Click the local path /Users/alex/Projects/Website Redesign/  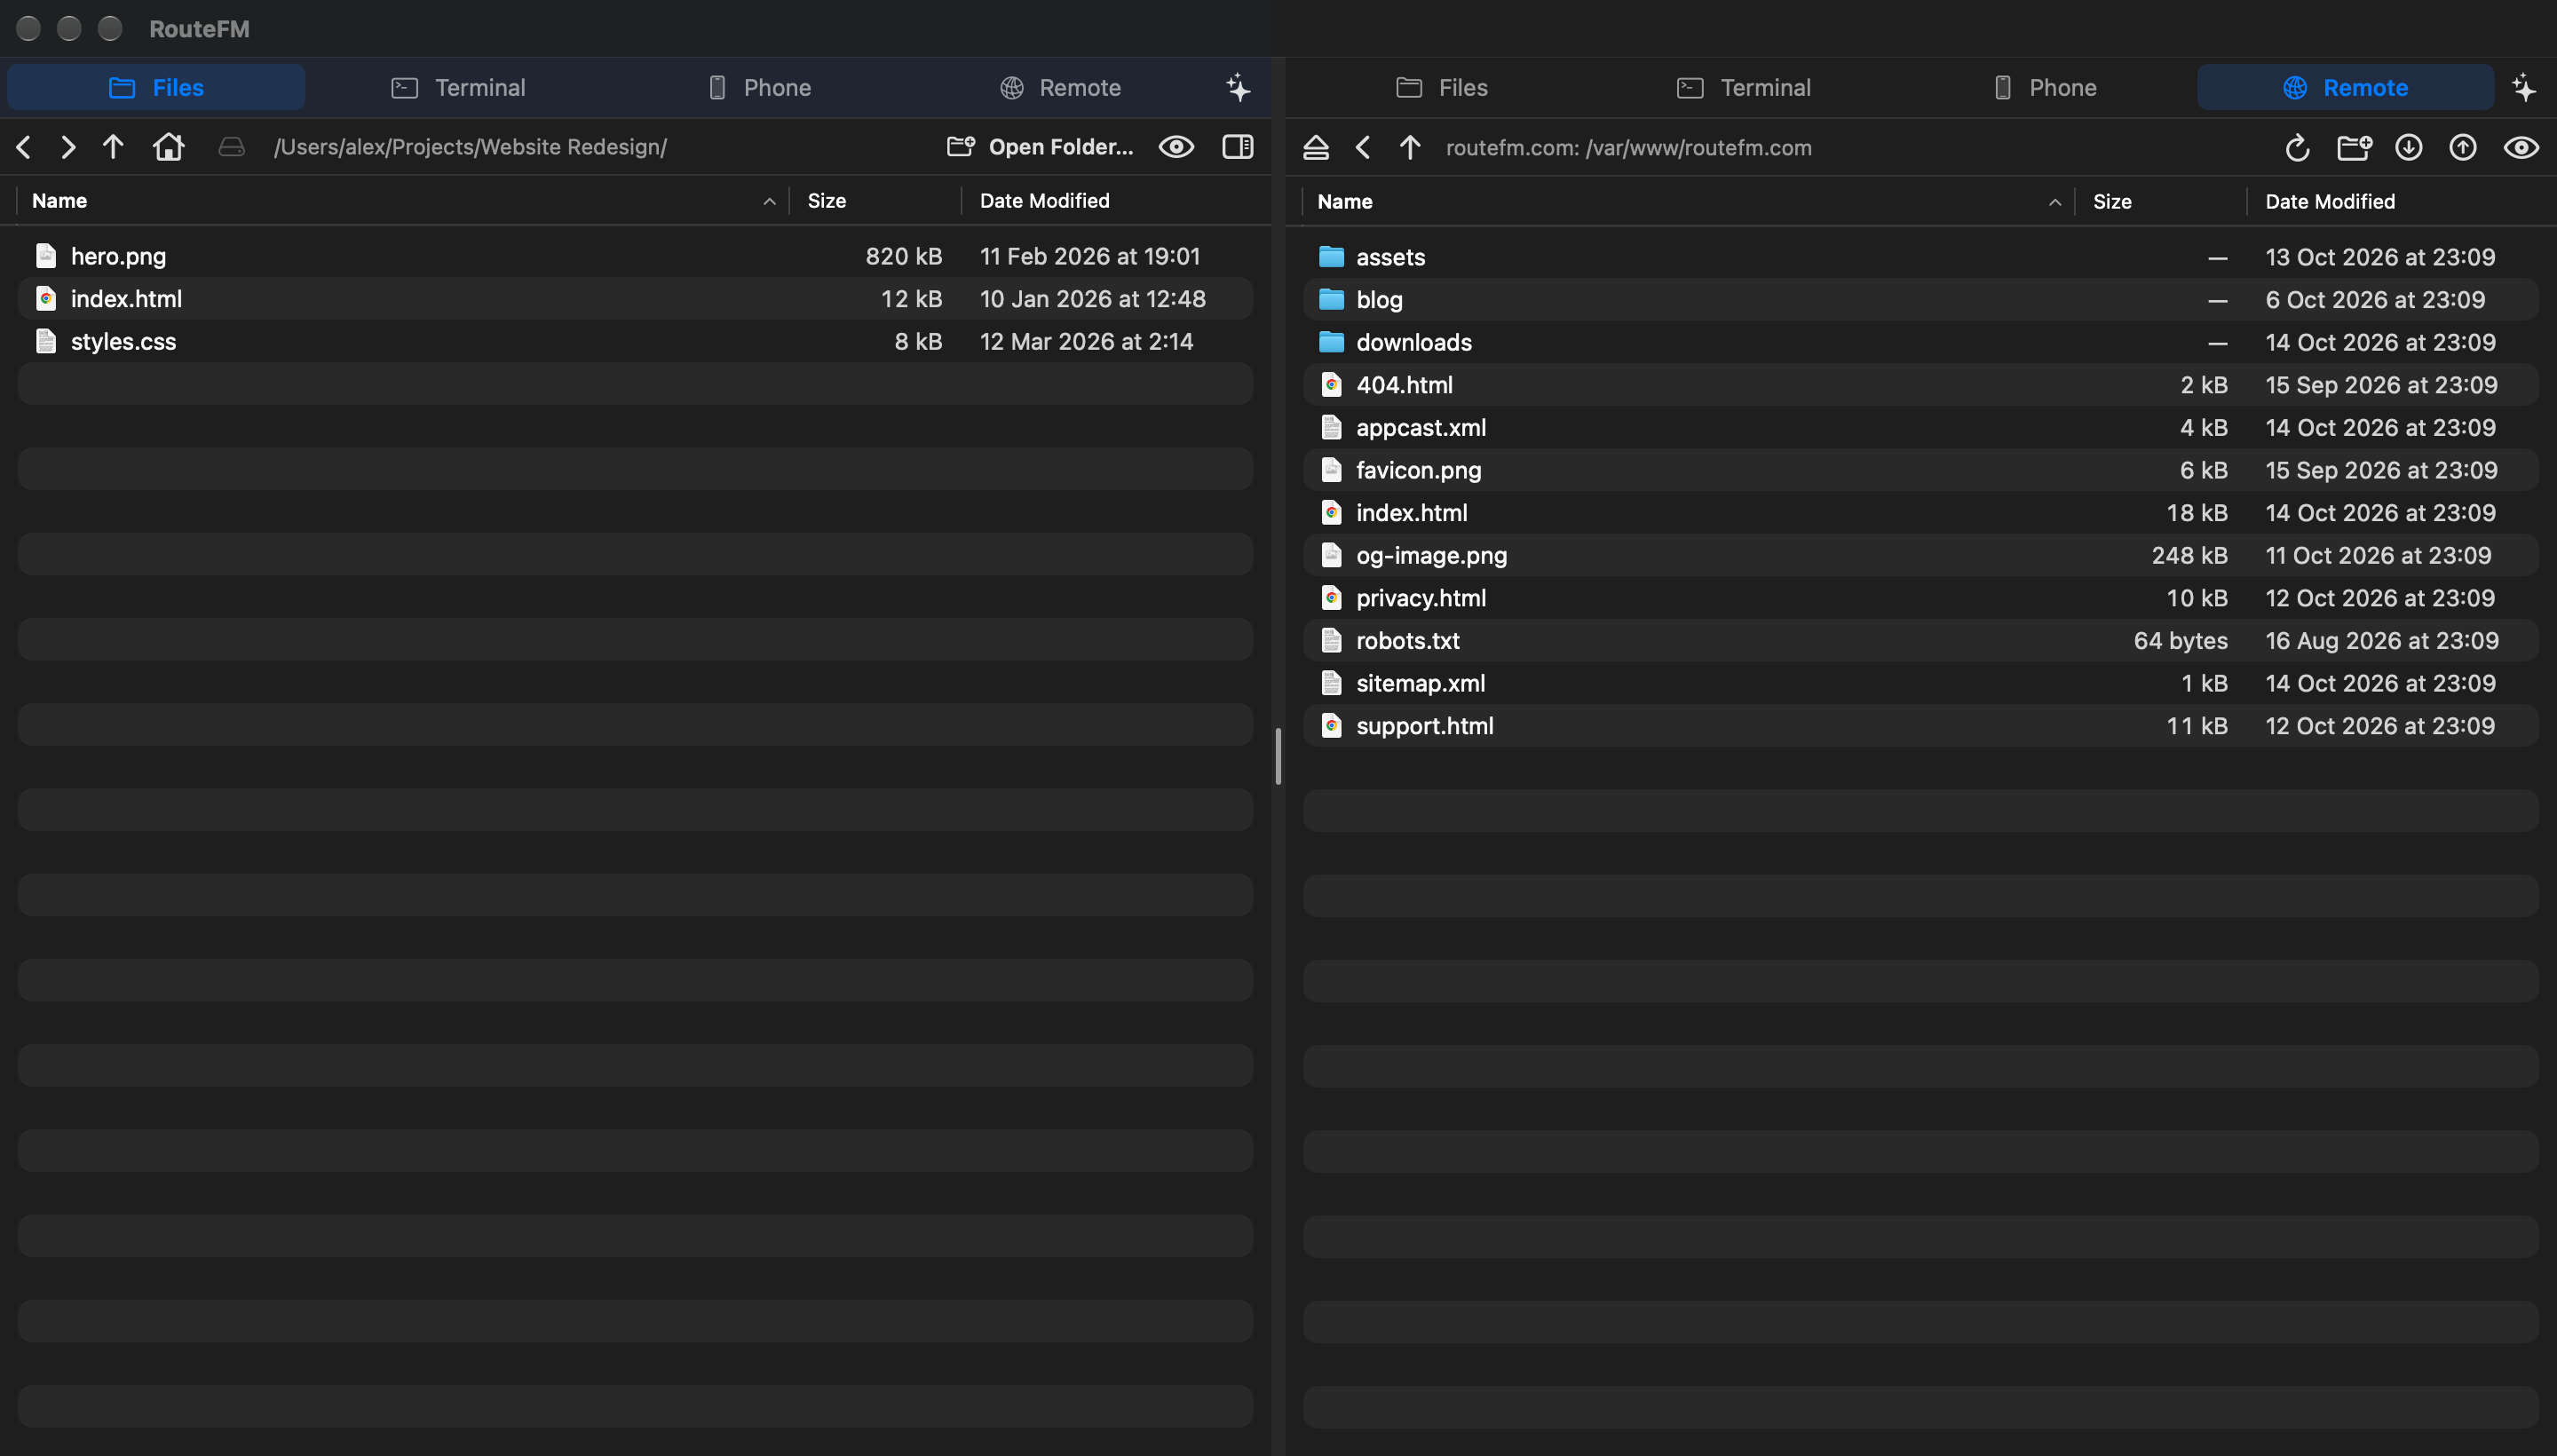pos(470,147)
